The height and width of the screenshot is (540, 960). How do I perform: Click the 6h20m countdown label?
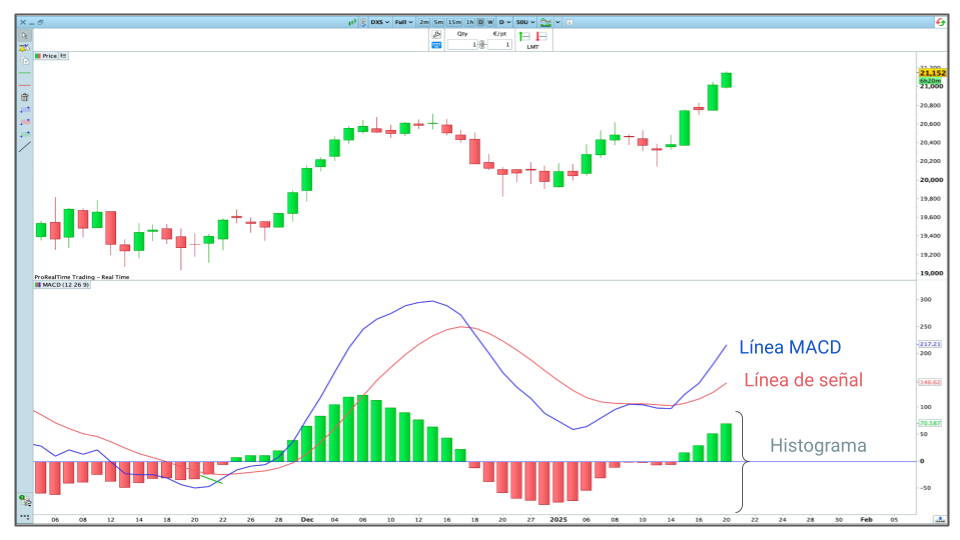930,81
